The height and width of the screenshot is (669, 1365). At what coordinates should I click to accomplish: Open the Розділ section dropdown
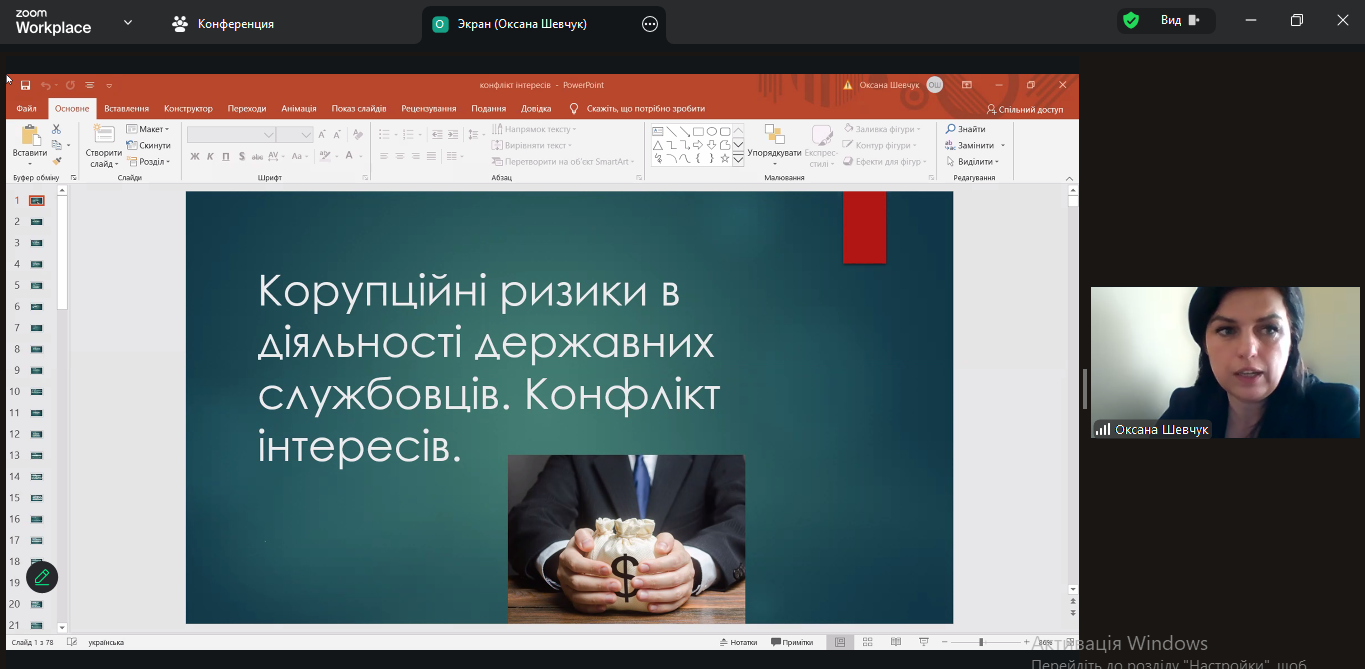(x=148, y=161)
